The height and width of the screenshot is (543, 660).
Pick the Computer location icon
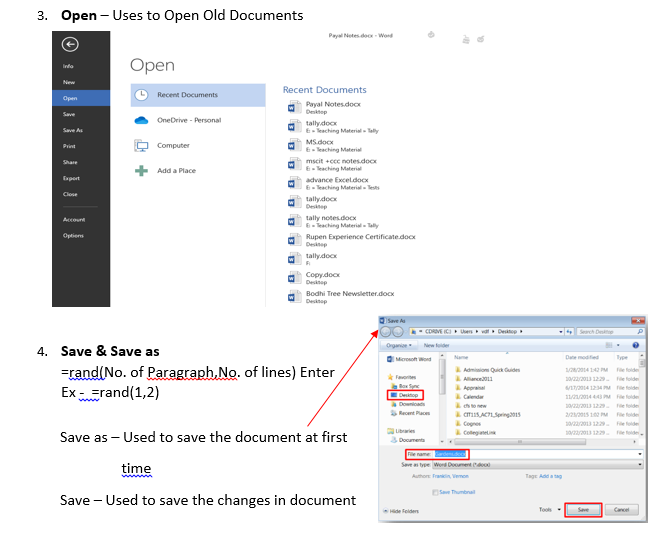coord(141,146)
